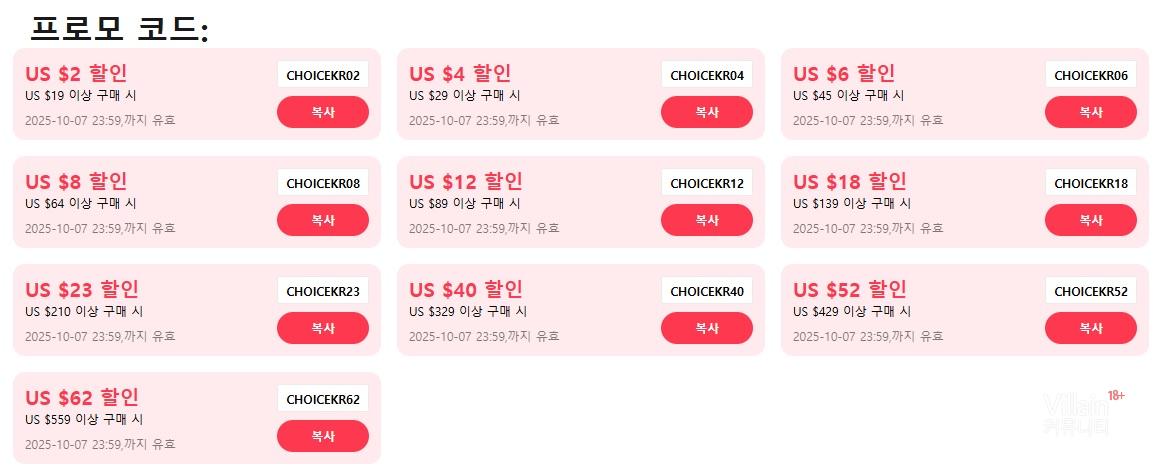Click the Villain 18+ watermark logo
This screenshot has height=471, width=1160.
click(x=1082, y=413)
